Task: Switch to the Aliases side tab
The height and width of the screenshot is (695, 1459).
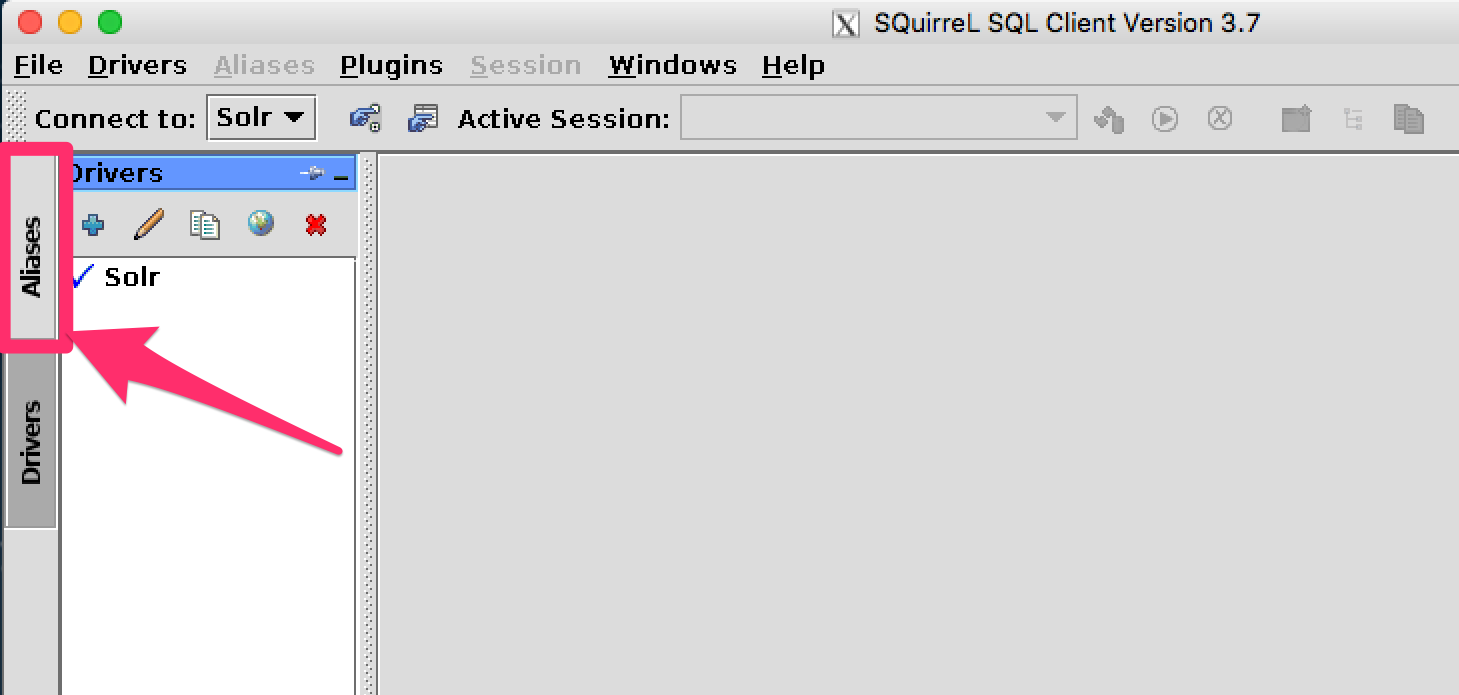Action: pos(32,256)
